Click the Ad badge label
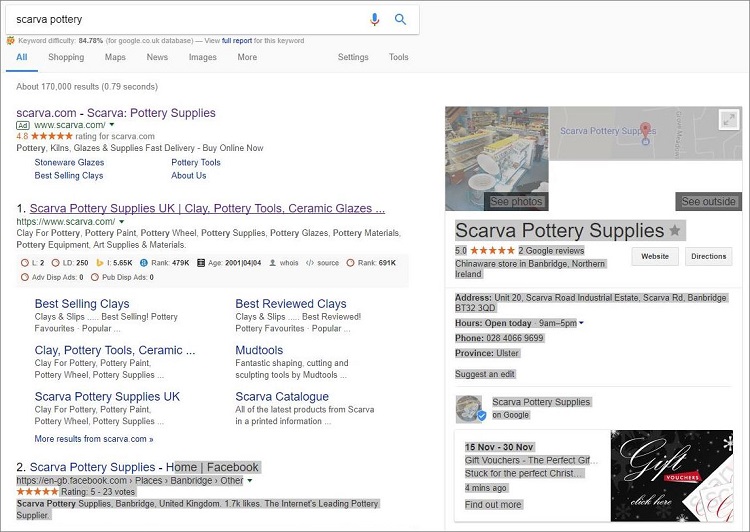The height and width of the screenshot is (532, 750). pos(22,125)
